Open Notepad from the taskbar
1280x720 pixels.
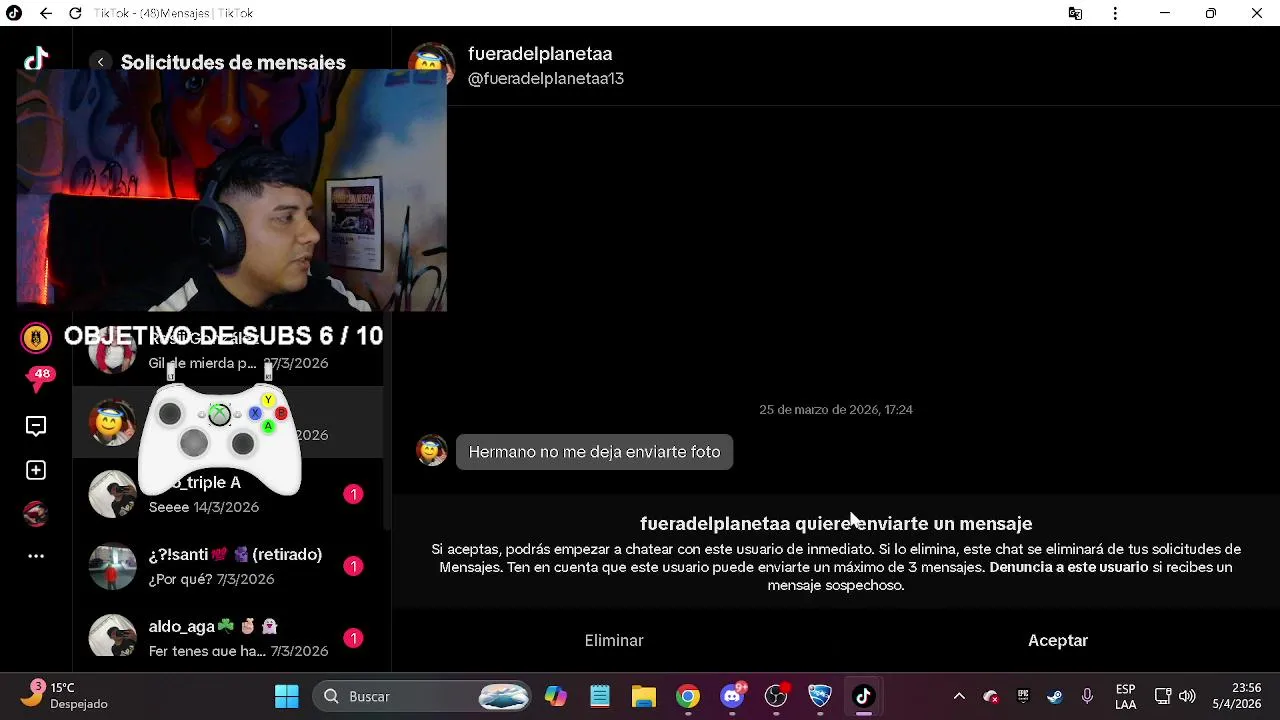(x=600, y=696)
